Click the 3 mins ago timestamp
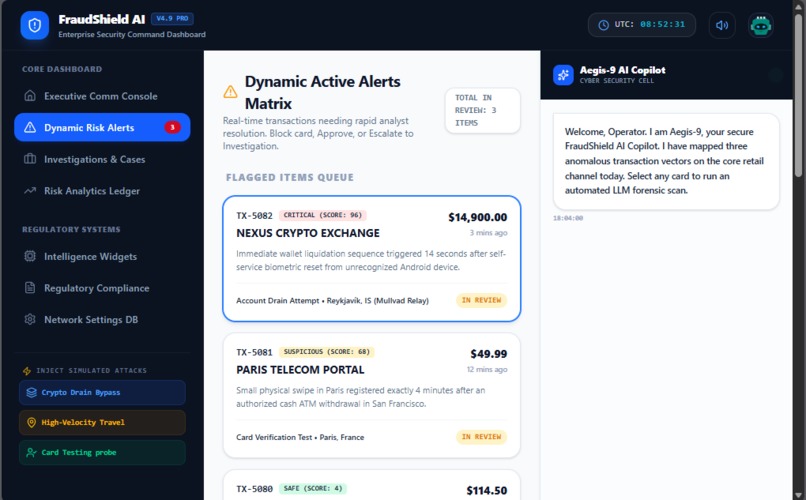Screen dimensions: 806x500 (x=488, y=233)
